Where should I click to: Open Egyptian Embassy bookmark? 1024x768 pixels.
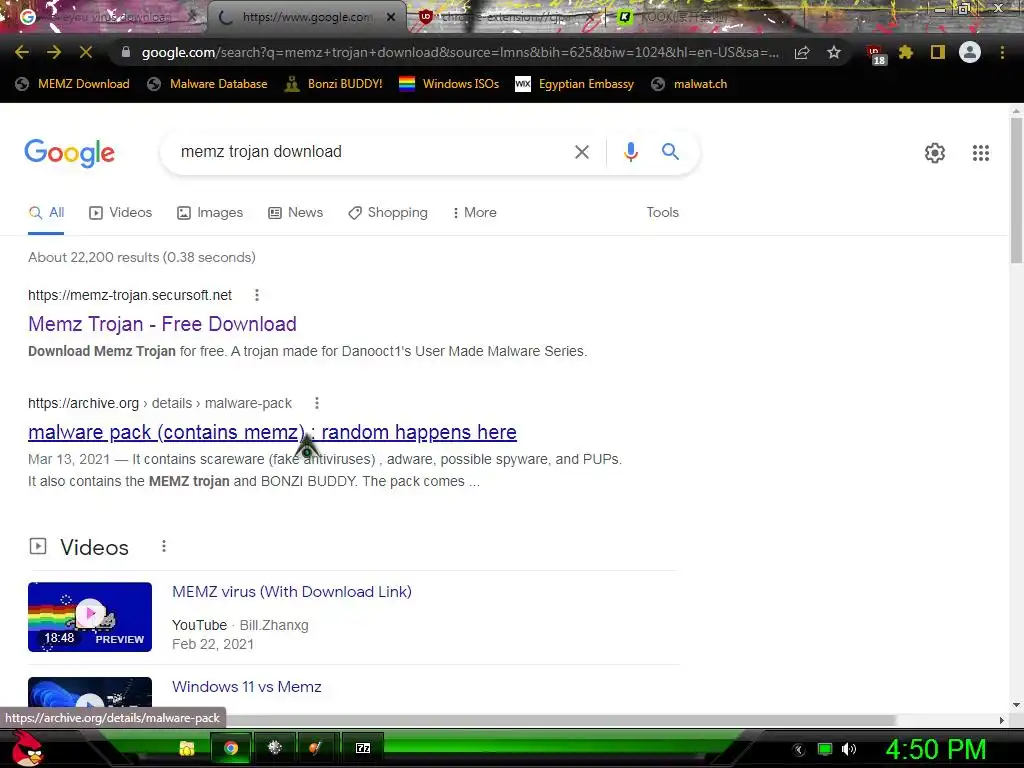pos(574,84)
